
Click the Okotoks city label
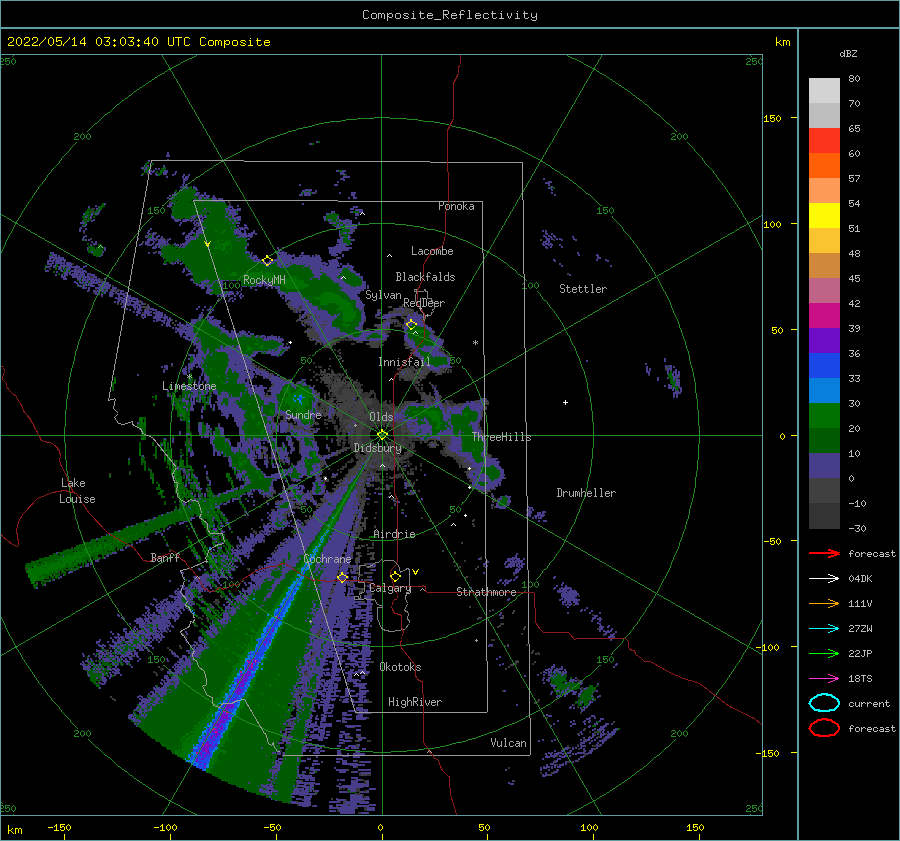click(x=401, y=667)
